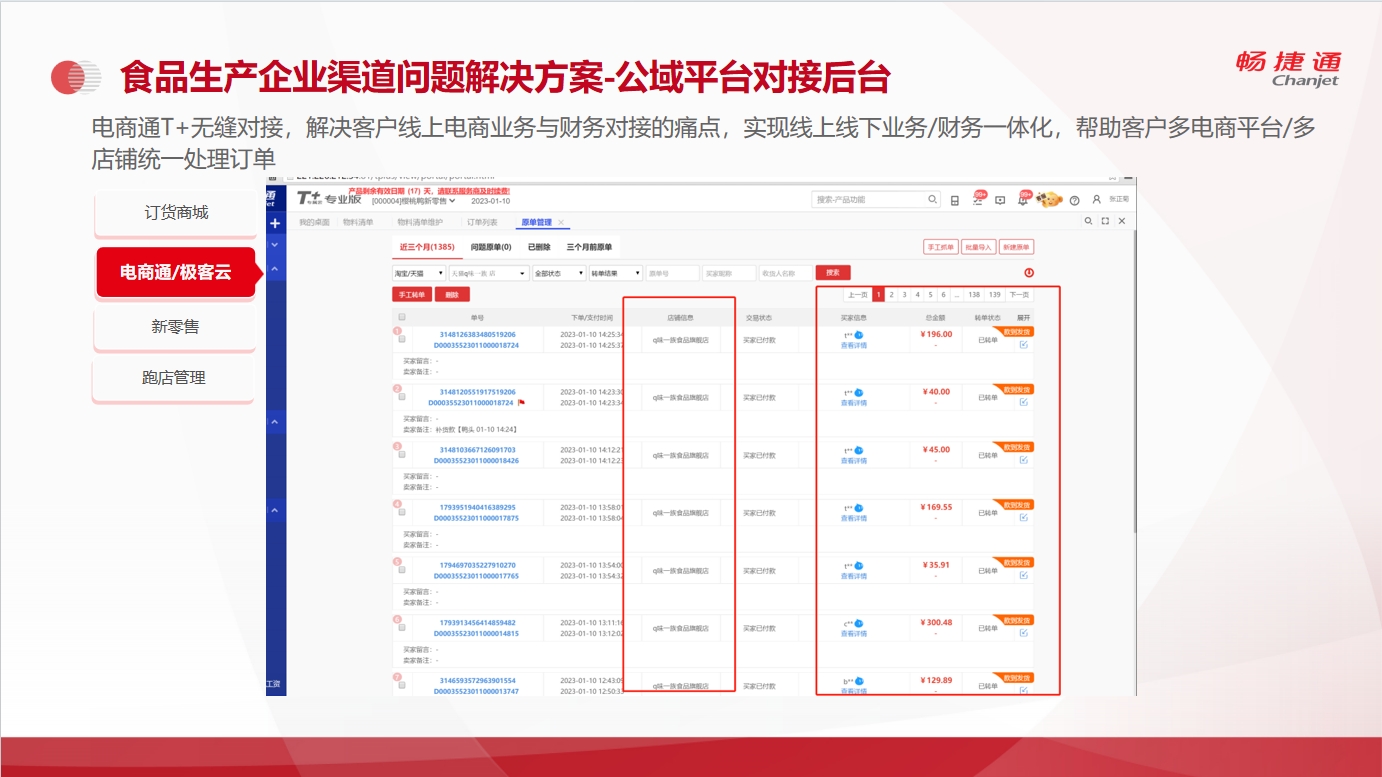The image size is (1382, 777).
Task: Close the 原单管理 tab with its x
Action: (x=561, y=222)
